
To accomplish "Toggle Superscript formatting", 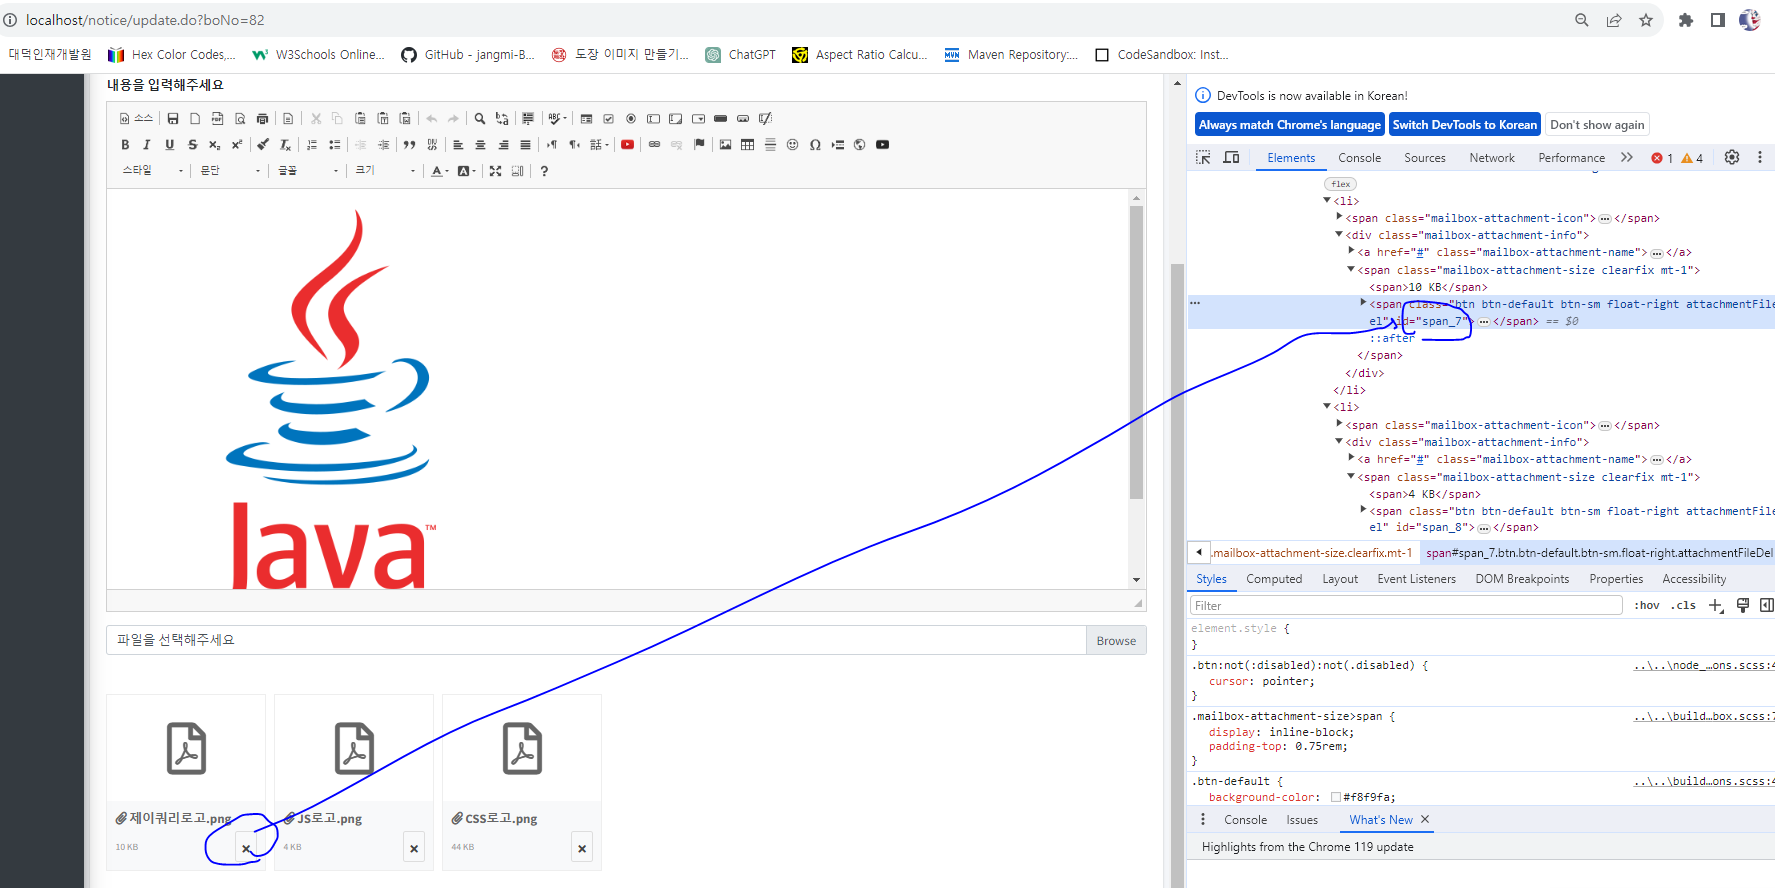I will tap(237, 145).
